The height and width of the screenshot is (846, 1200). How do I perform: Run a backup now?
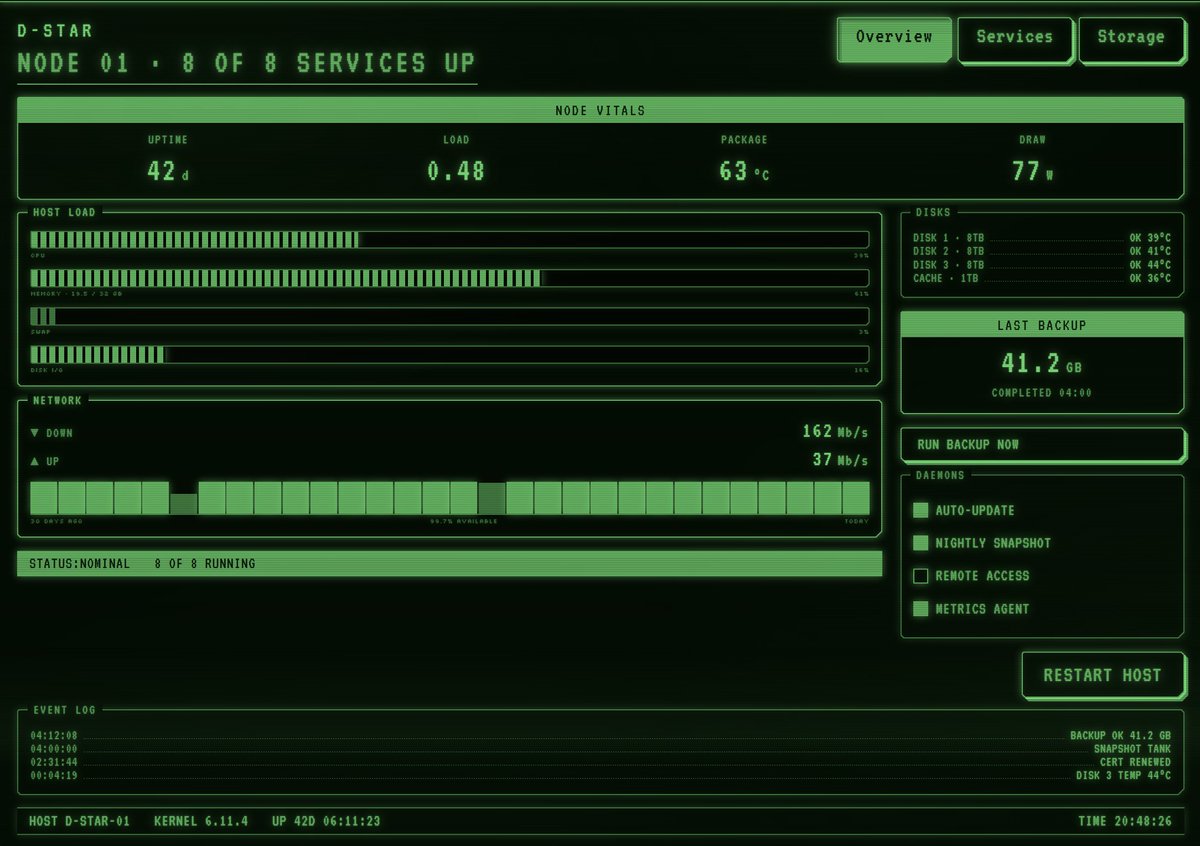(x=1041, y=444)
